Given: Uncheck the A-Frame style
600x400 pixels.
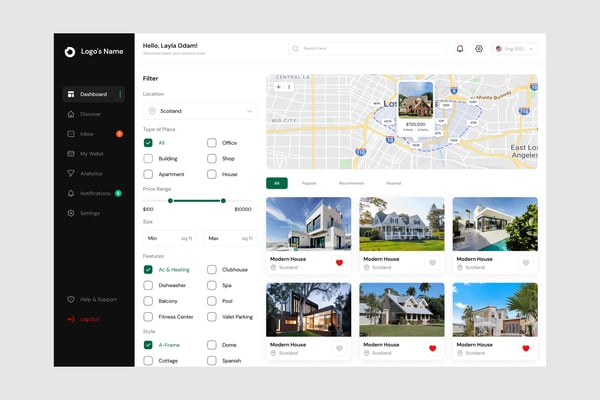Looking at the screenshot, I should 148,345.
